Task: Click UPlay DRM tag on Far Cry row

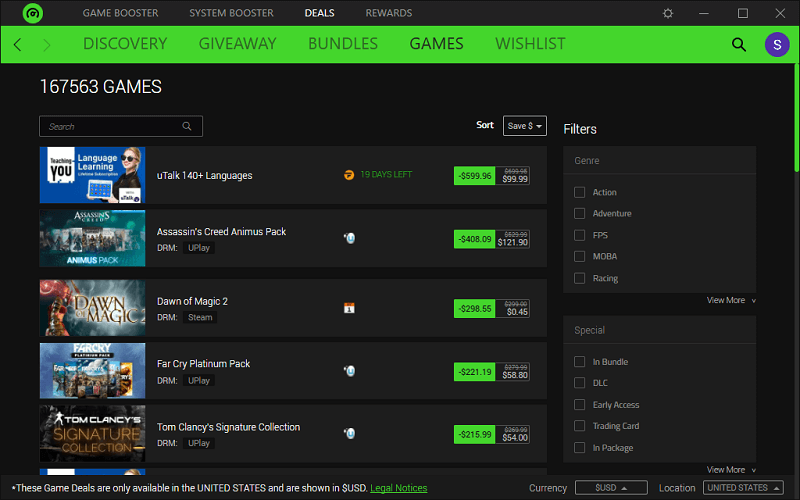Action: pos(199,381)
